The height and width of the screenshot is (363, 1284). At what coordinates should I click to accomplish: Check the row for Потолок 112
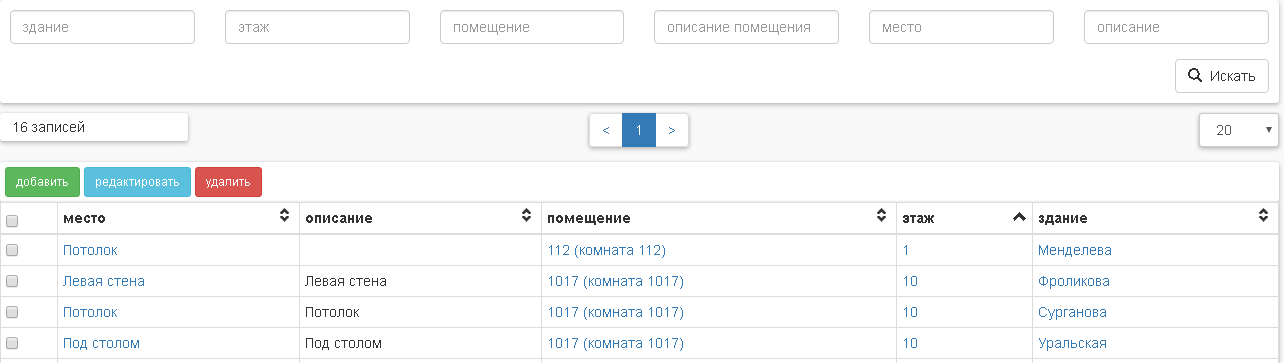click(x=12, y=250)
